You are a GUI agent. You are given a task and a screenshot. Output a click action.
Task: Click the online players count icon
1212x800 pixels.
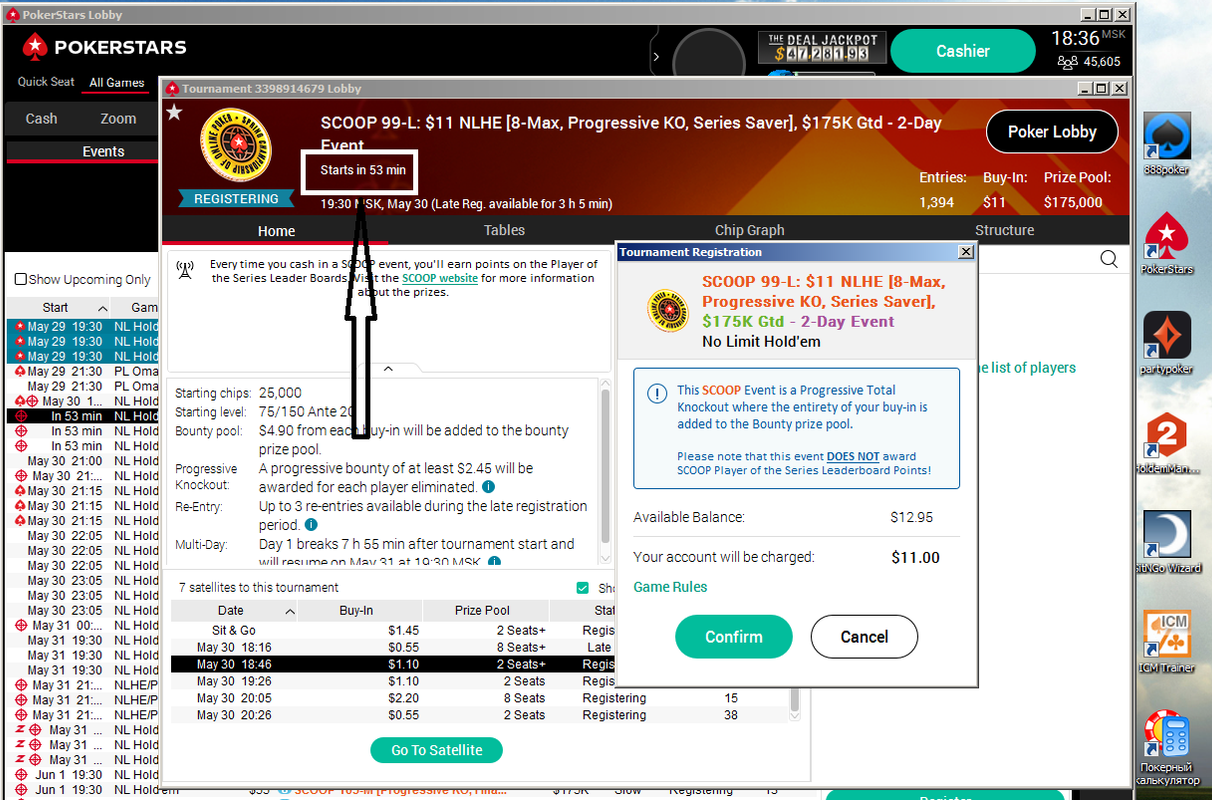point(1067,62)
